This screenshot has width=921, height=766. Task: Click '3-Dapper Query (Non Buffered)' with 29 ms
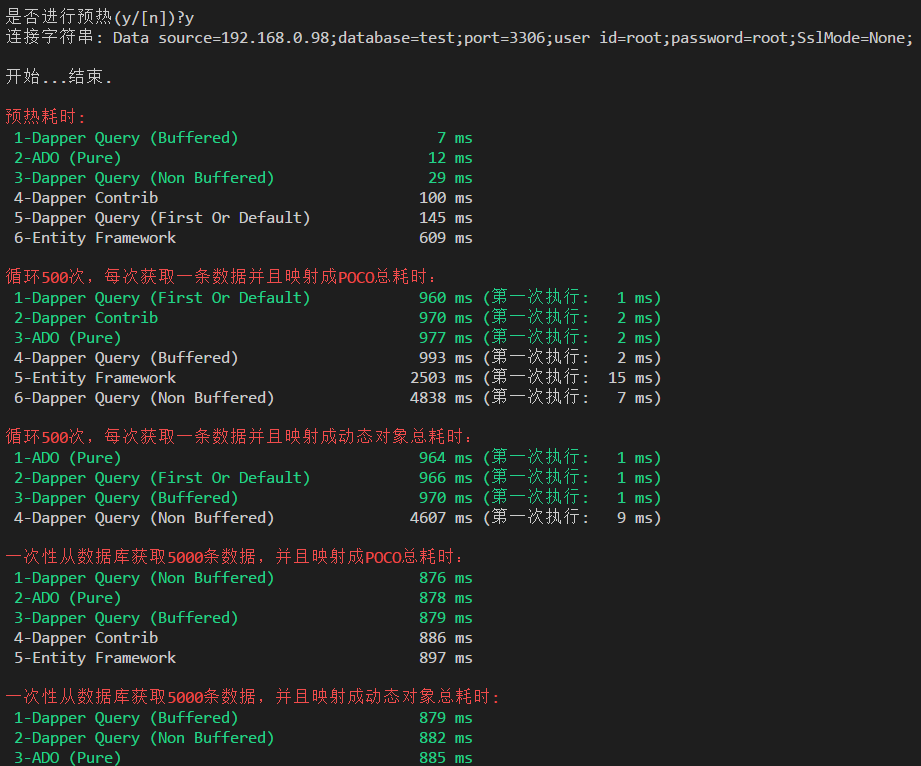(x=243, y=178)
